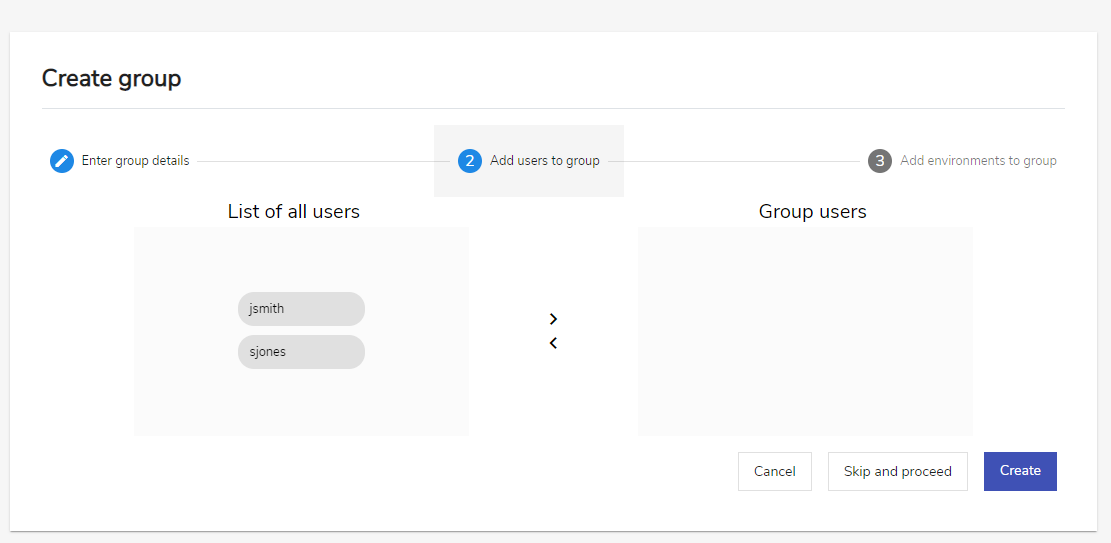Click the line between steps 2 and 3
The height and width of the screenshot is (543, 1111).
(x=733, y=162)
